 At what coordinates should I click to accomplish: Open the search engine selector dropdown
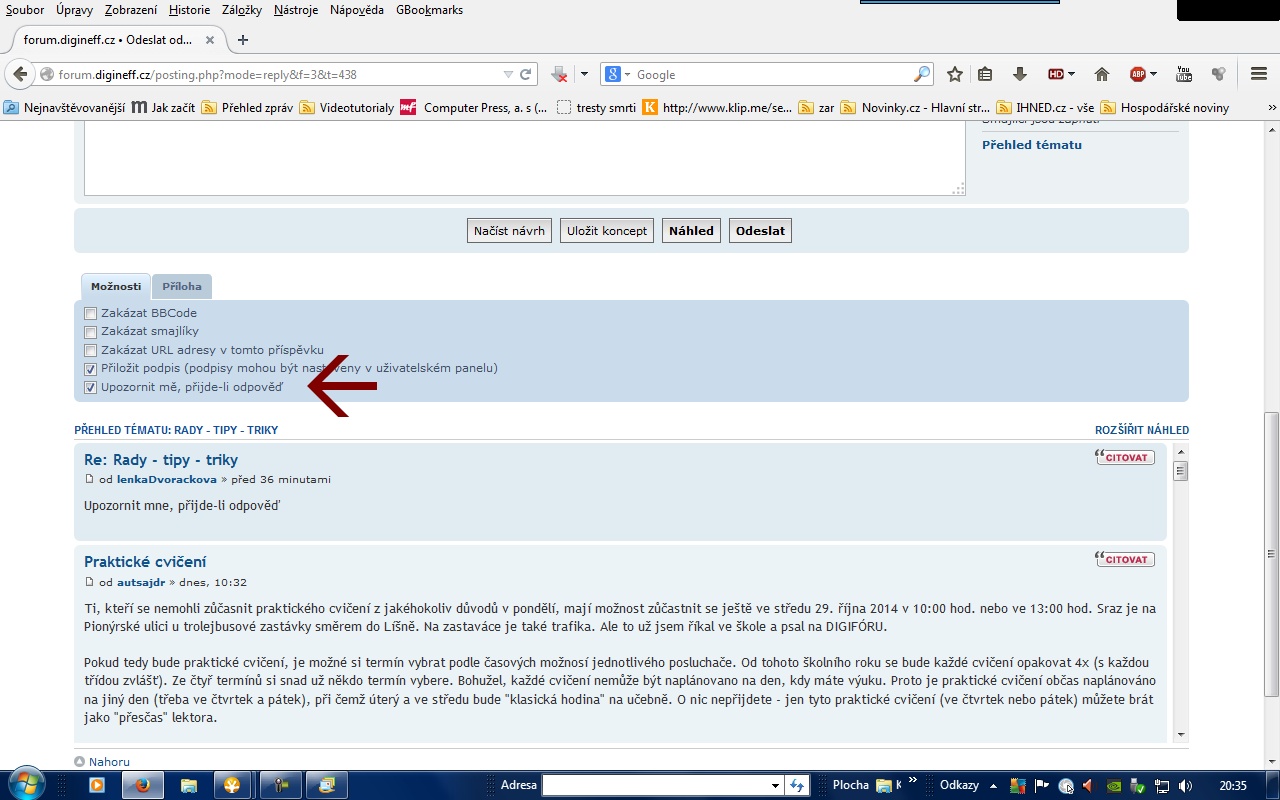tap(627, 75)
